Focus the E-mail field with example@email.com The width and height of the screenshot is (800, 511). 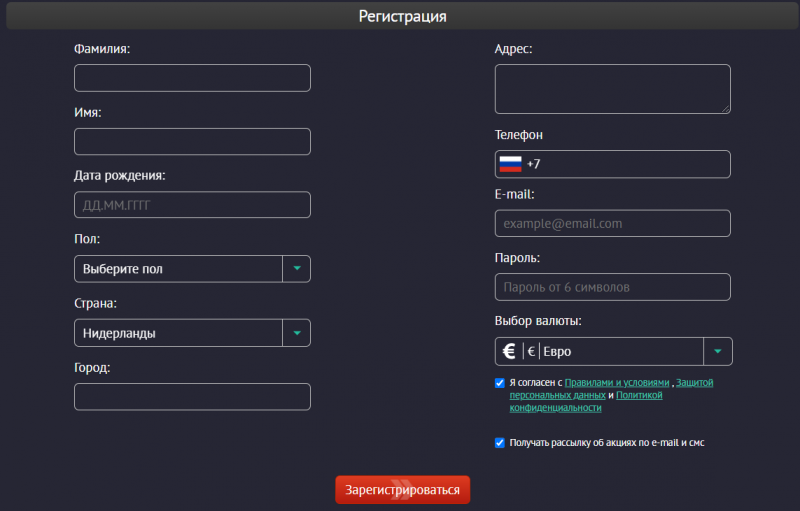pos(613,223)
